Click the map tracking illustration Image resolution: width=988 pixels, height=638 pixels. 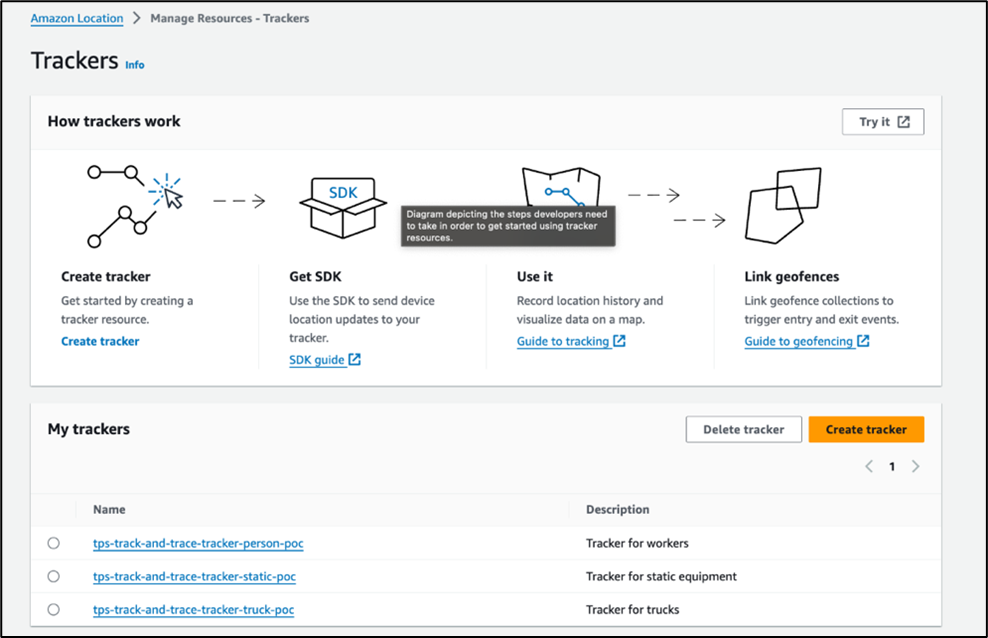[x=561, y=187]
